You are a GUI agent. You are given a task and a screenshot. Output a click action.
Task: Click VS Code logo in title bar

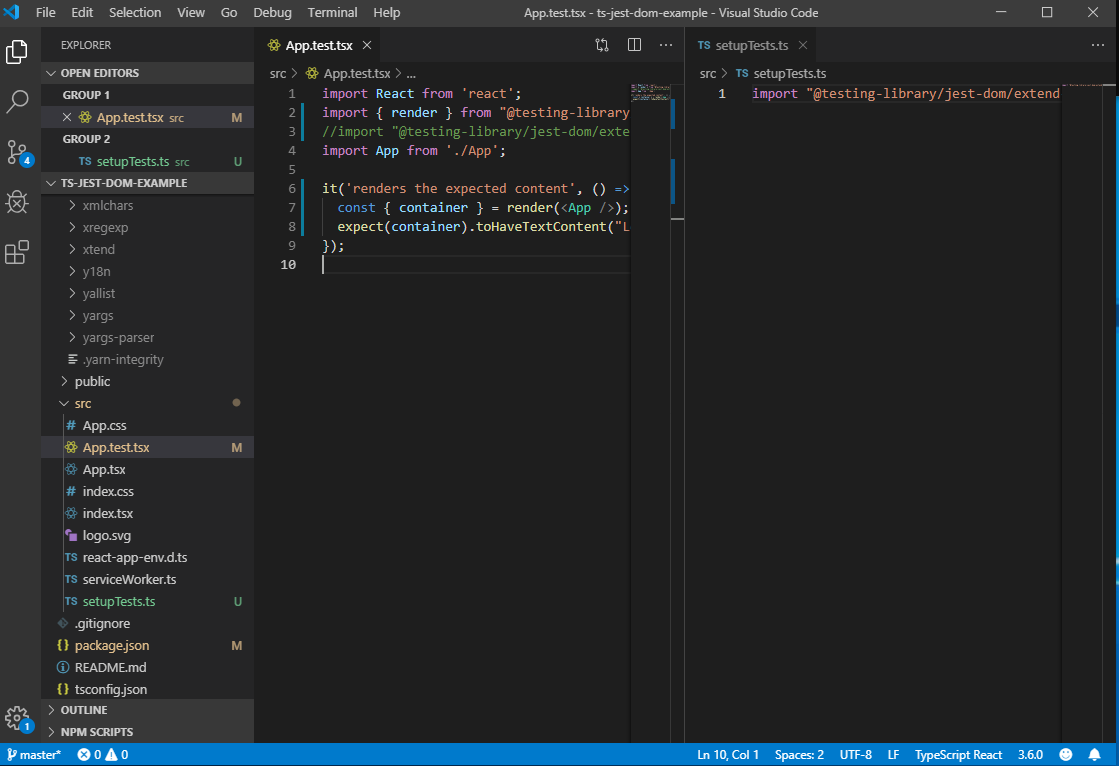coord(12,12)
